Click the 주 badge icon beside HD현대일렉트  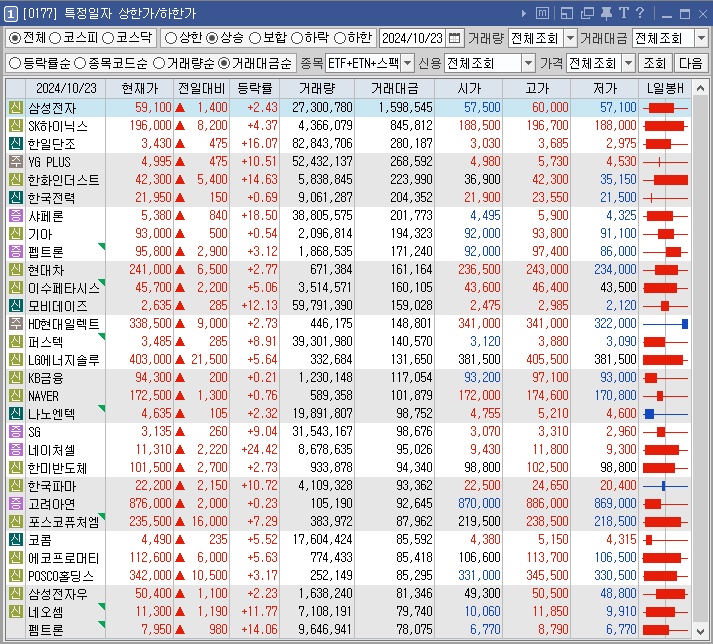pyautogui.click(x=16, y=323)
